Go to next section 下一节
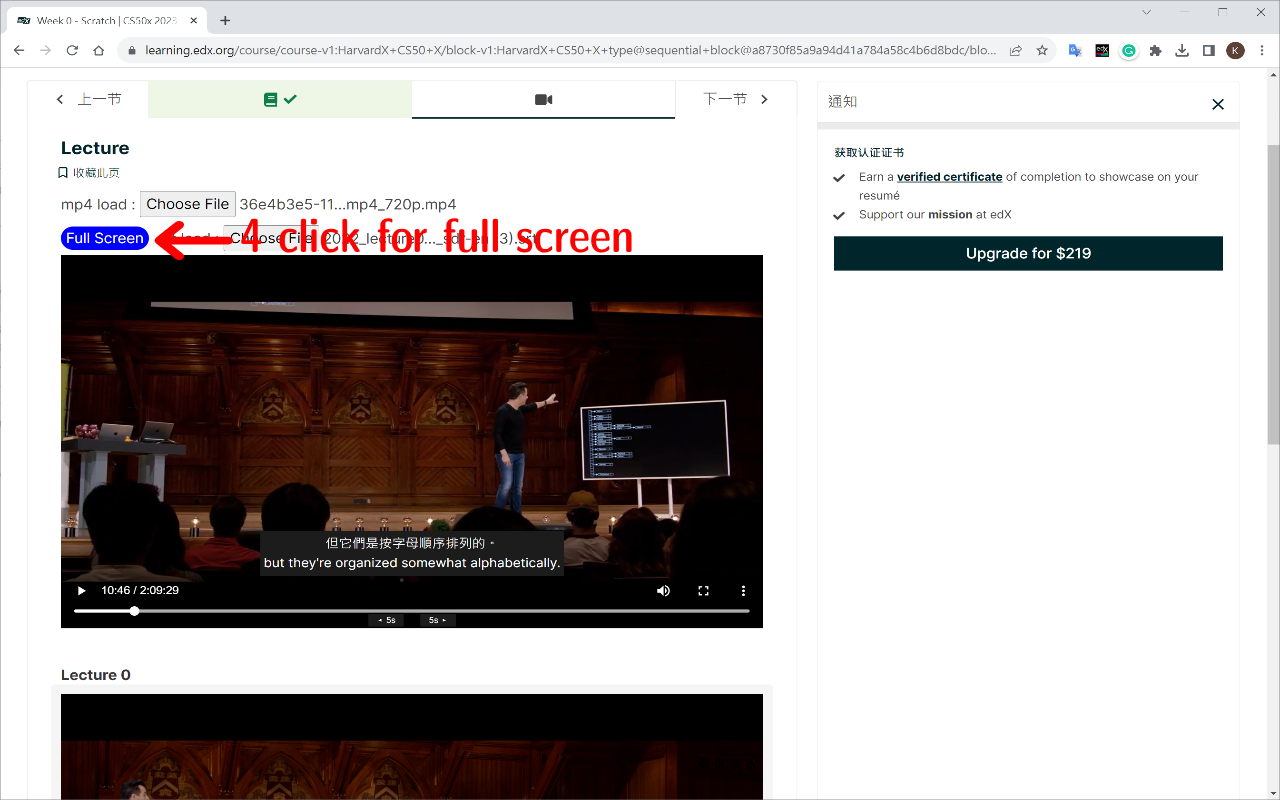This screenshot has width=1280, height=800. 736,99
